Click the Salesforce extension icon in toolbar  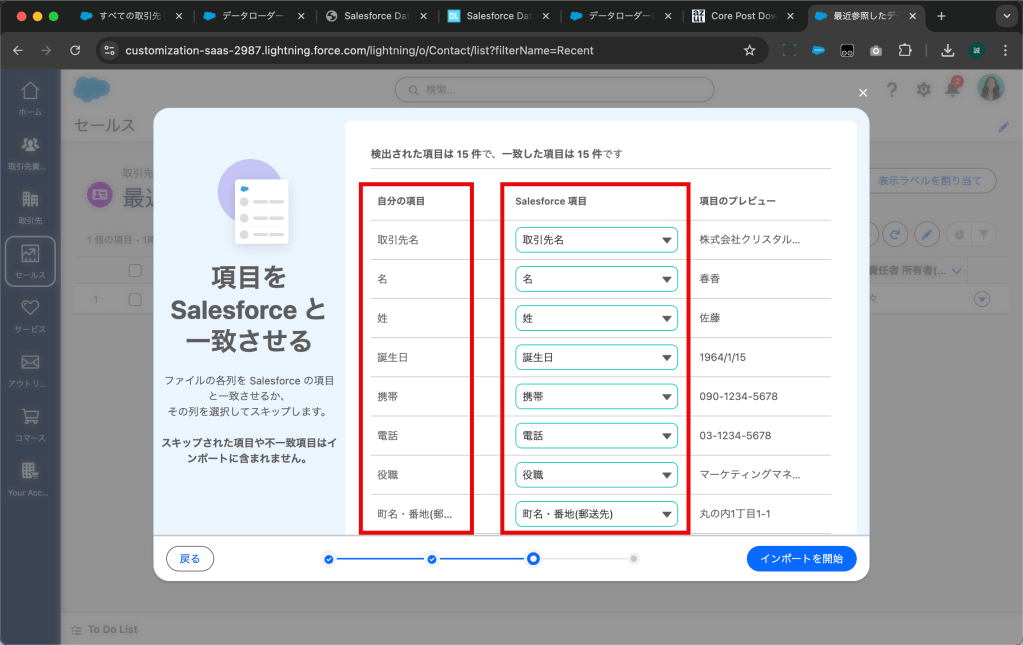pos(818,50)
